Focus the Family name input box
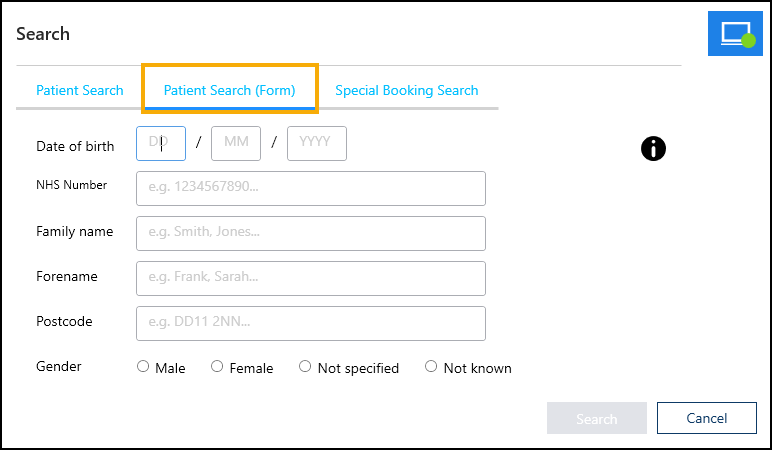 point(311,233)
